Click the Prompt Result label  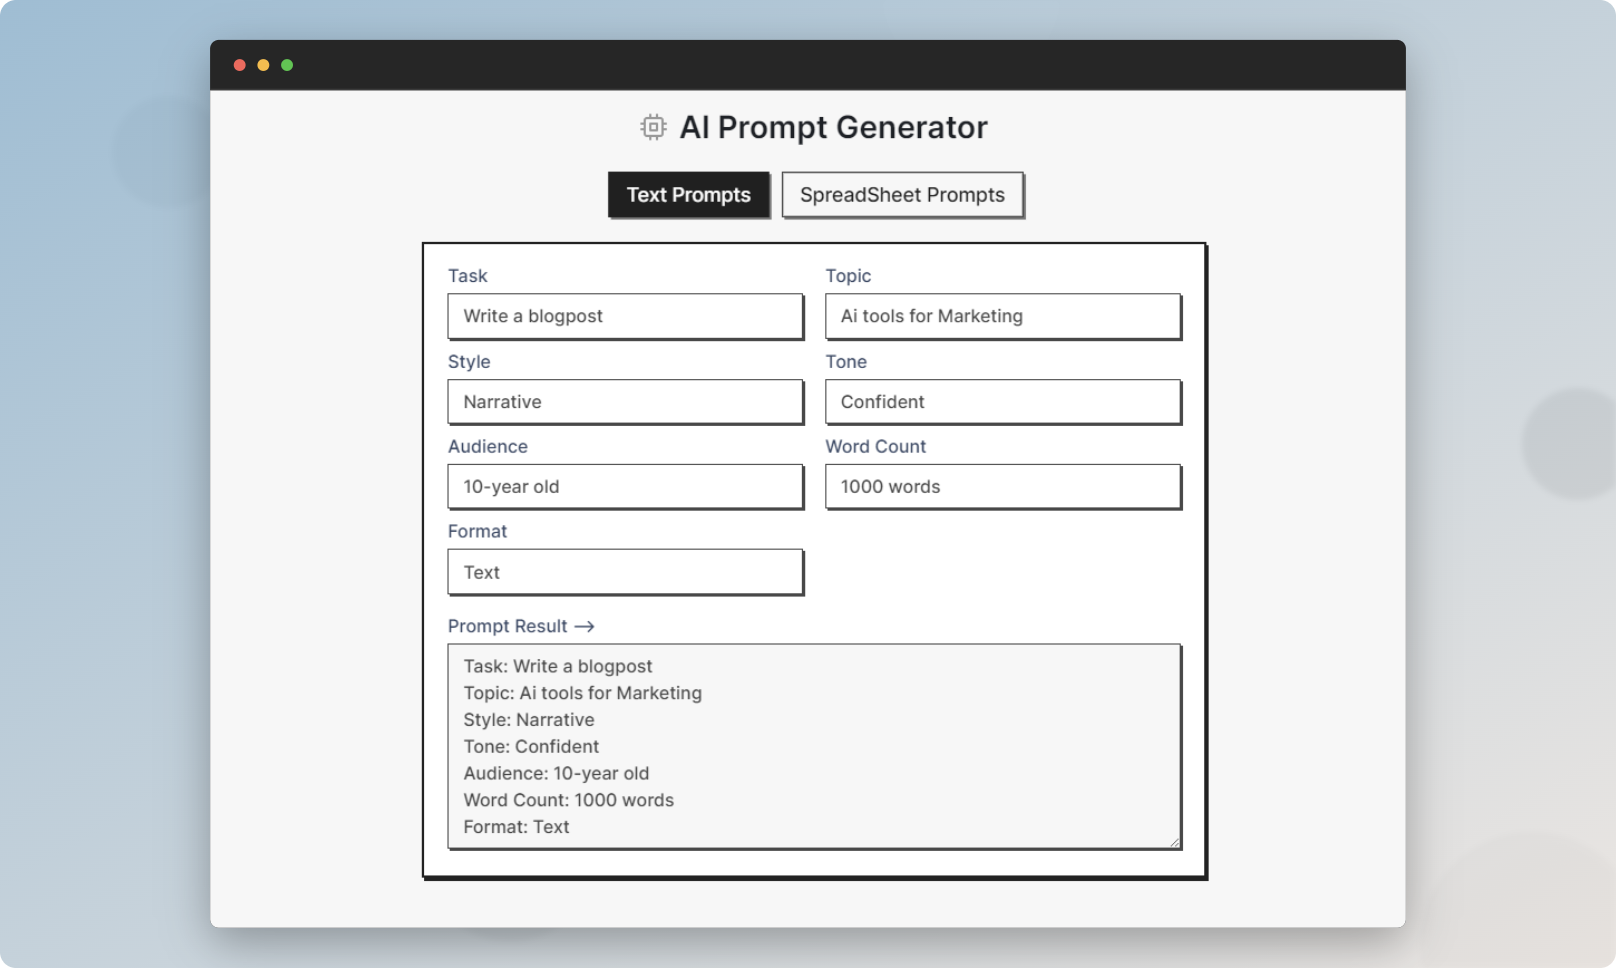[x=507, y=626]
